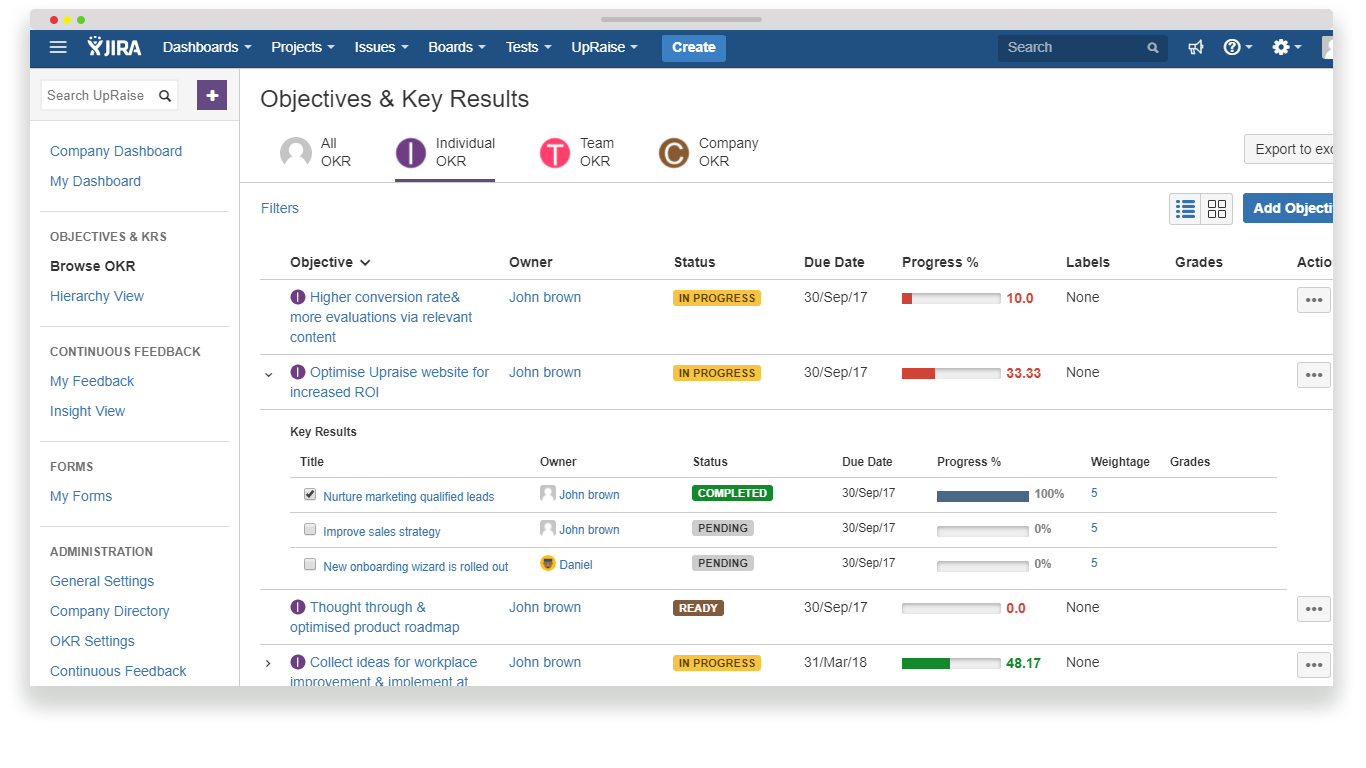Open the announcements megaphone icon
Viewport: 1366px width, 768px height.
pos(1196,47)
